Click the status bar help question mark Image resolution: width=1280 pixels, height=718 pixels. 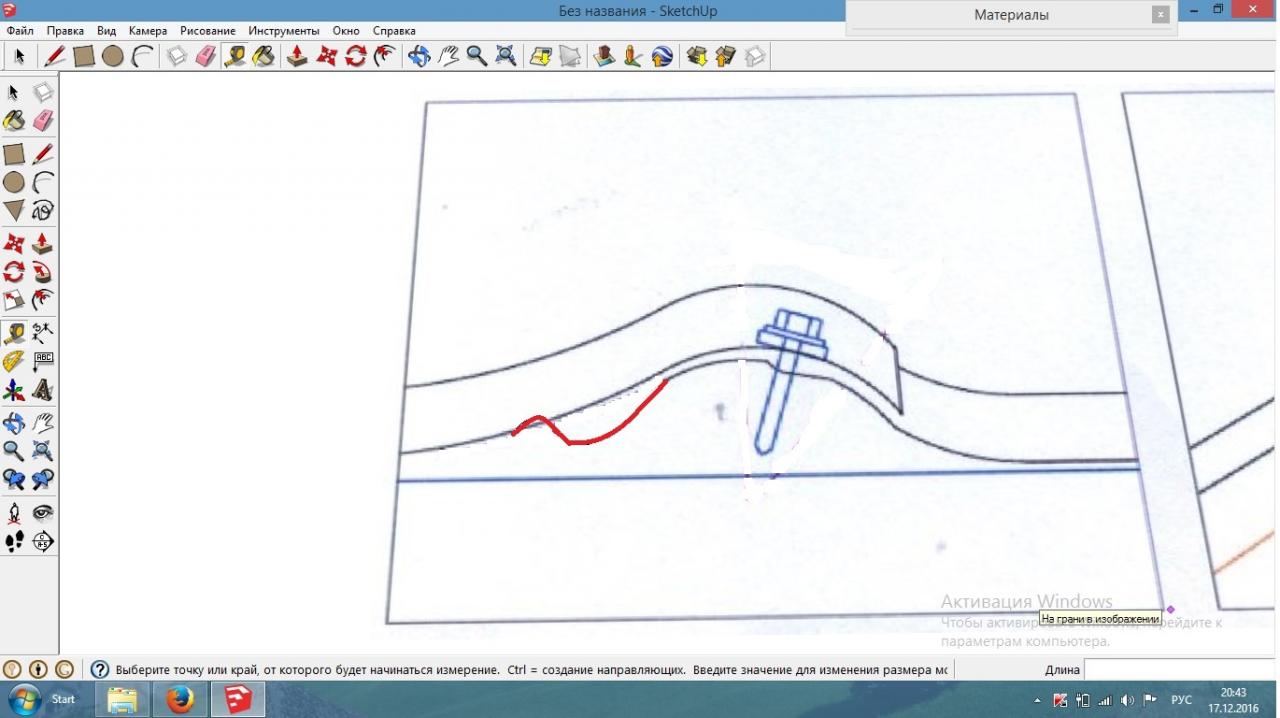pos(100,670)
